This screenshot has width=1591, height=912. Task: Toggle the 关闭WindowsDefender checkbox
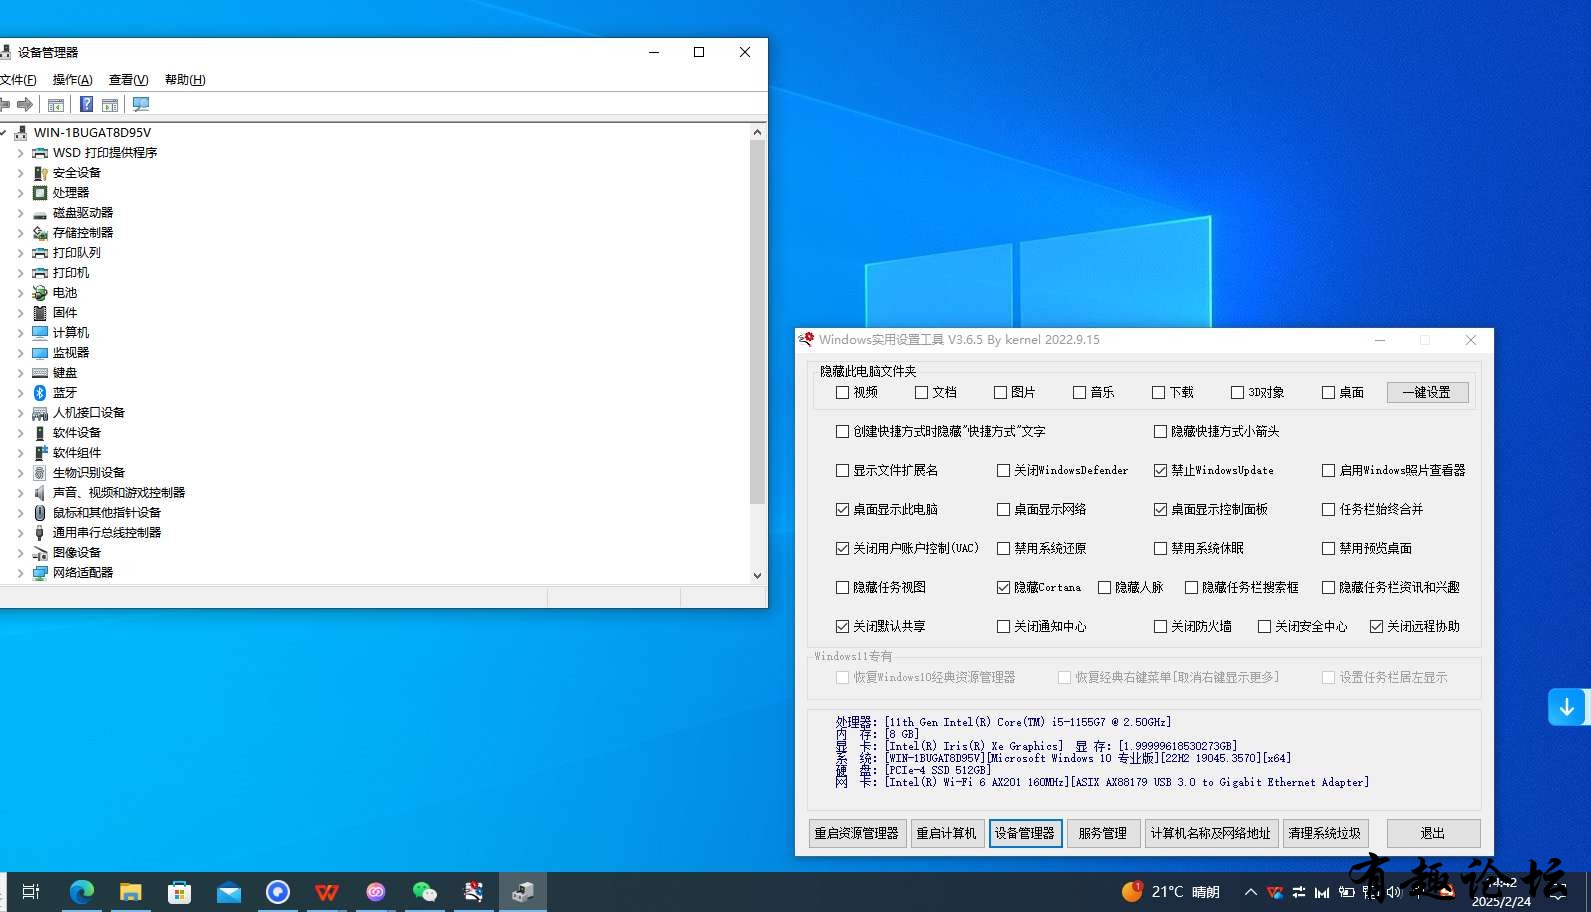coord(1003,470)
